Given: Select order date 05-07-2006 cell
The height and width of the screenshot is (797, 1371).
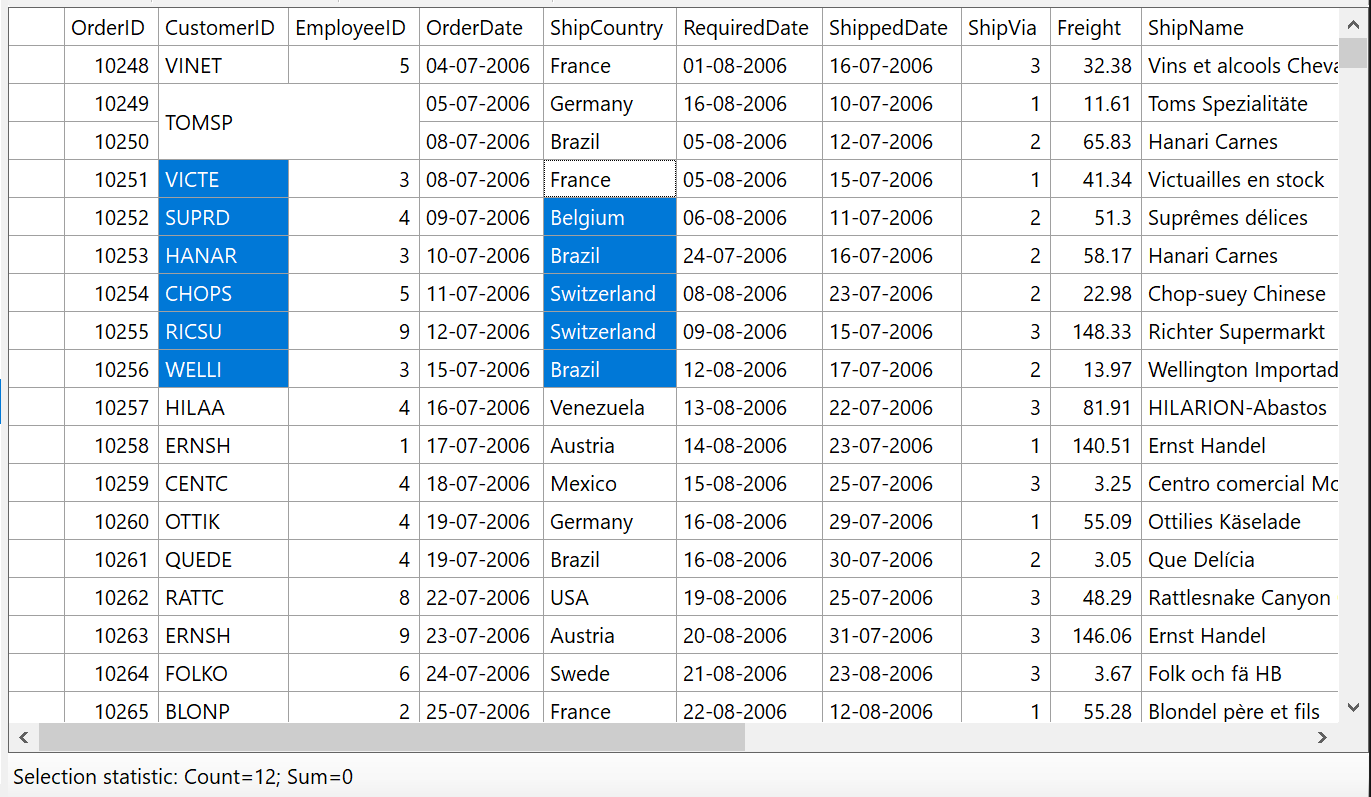Looking at the screenshot, I should [x=482, y=104].
